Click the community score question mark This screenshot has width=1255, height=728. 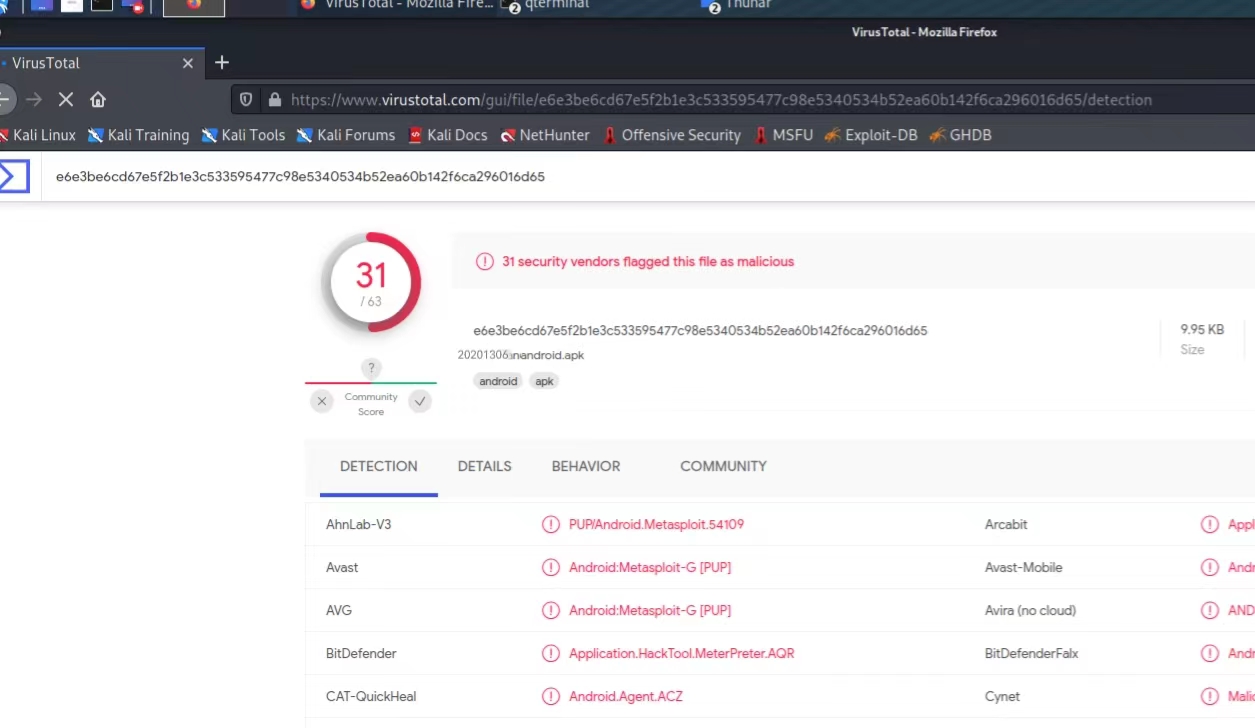(x=371, y=368)
